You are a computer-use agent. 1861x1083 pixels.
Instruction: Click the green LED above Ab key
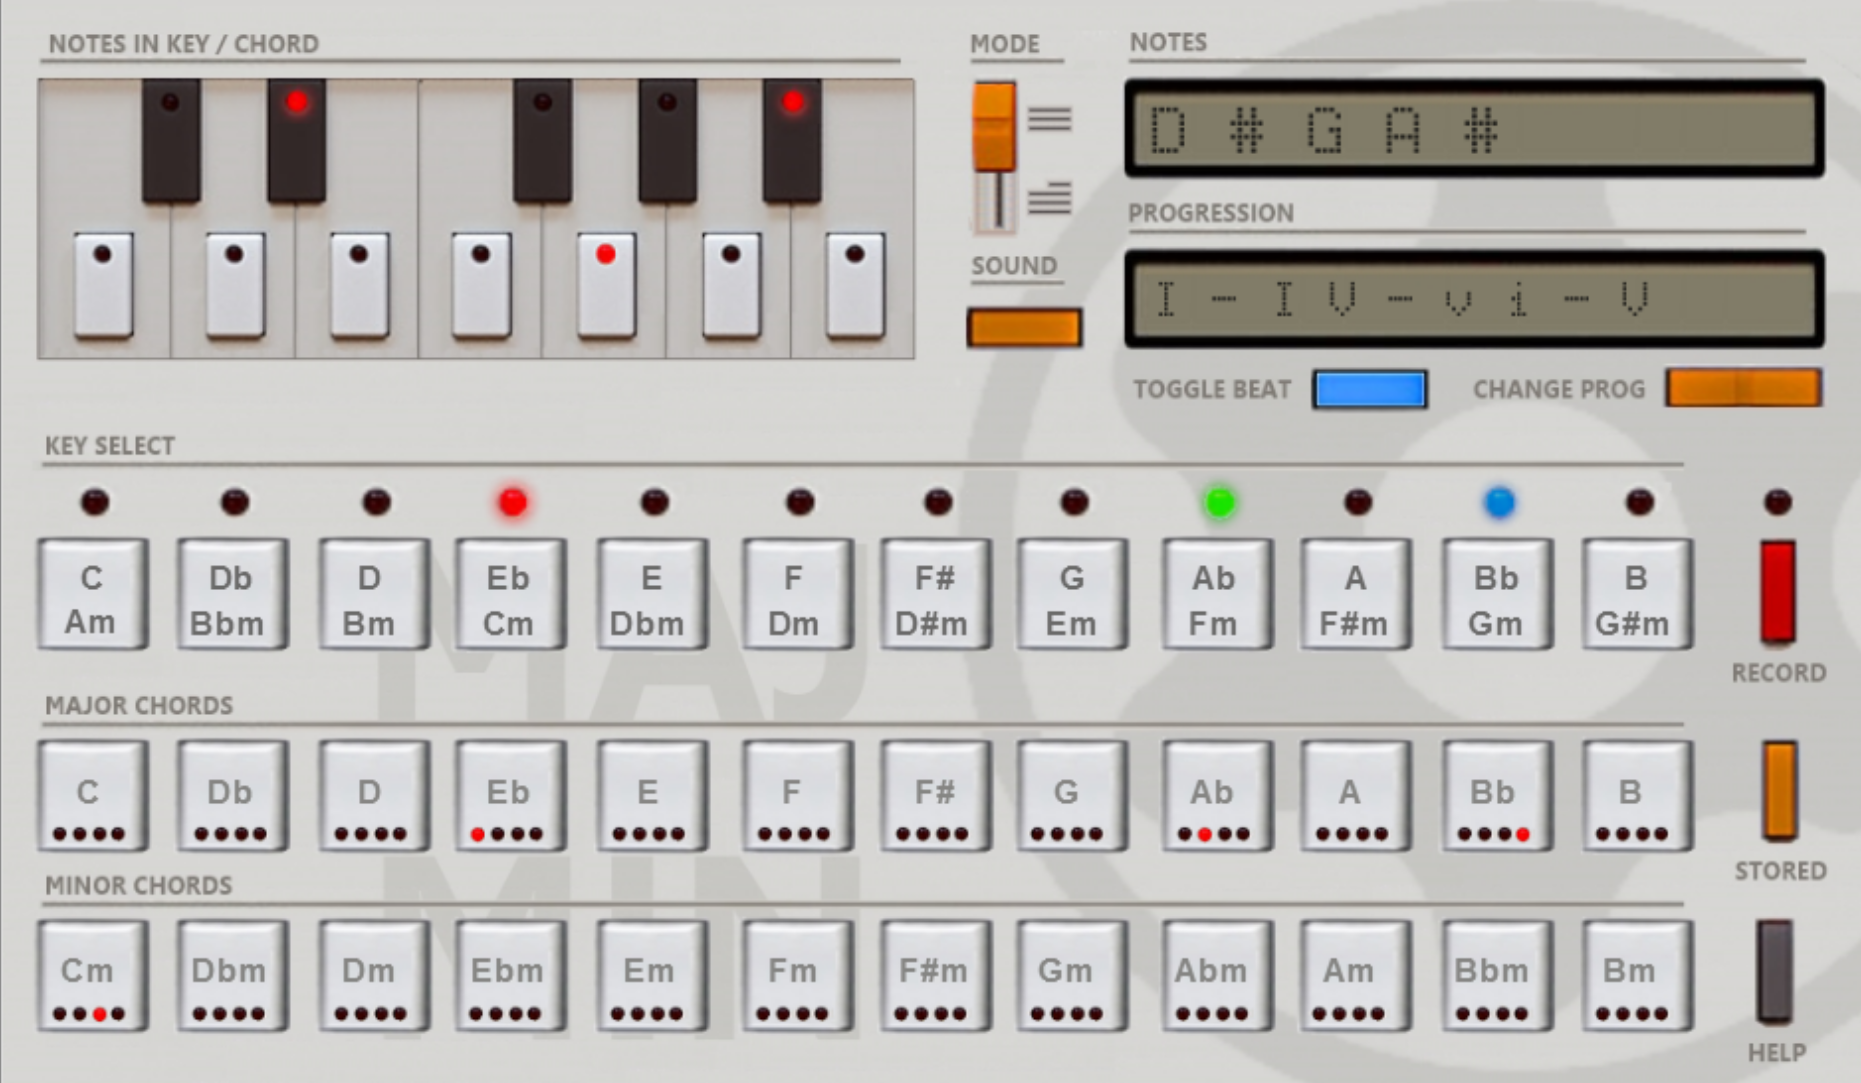(x=1219, y=502)
